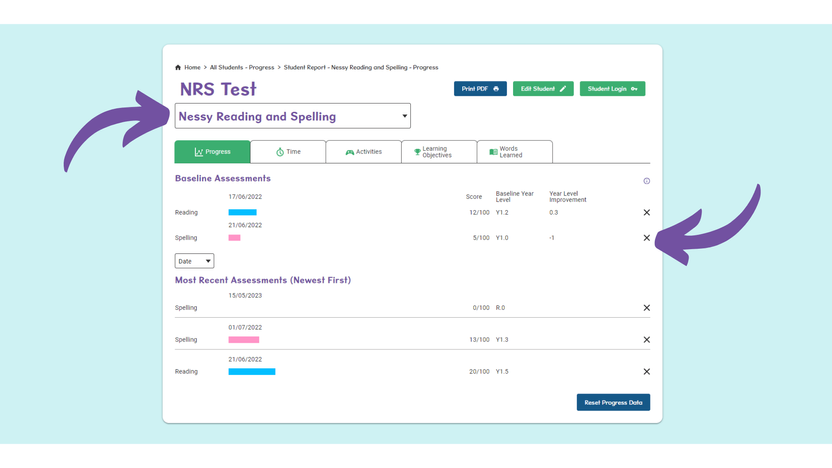Delete the baseline Reading assessment row
This screenshot has height=468, width=832.
click(x=646, y=212)
